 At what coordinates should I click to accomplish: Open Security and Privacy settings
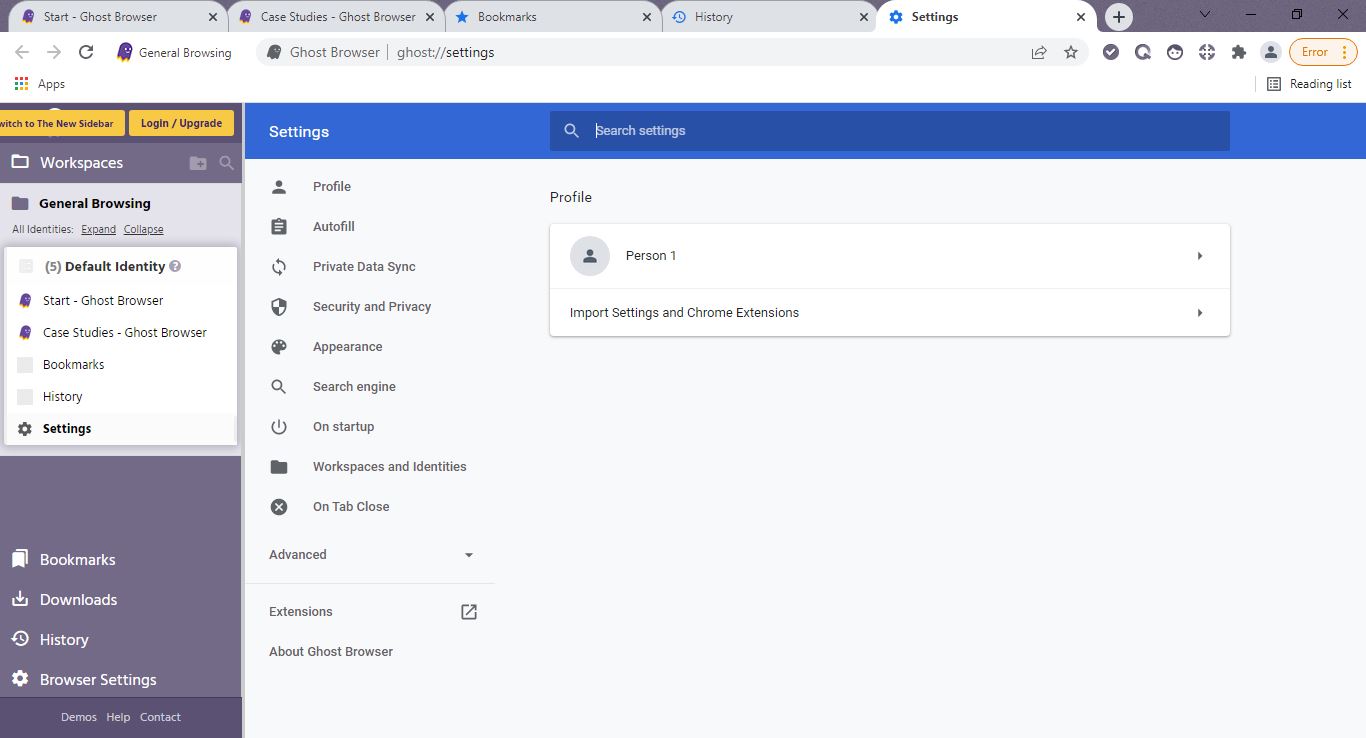click(370, 307)
